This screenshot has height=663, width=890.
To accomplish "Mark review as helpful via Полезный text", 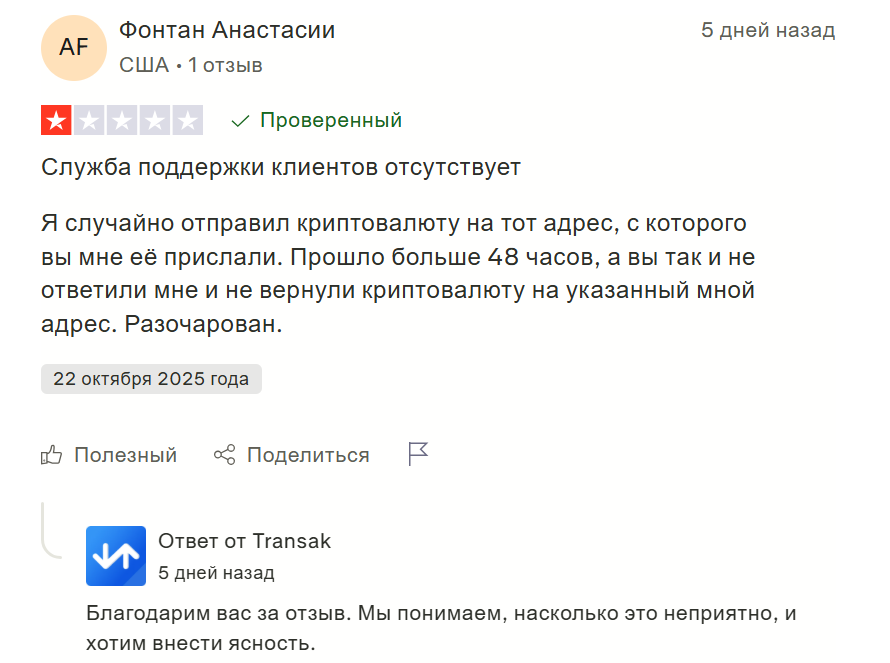I will [x=125, y=455].
